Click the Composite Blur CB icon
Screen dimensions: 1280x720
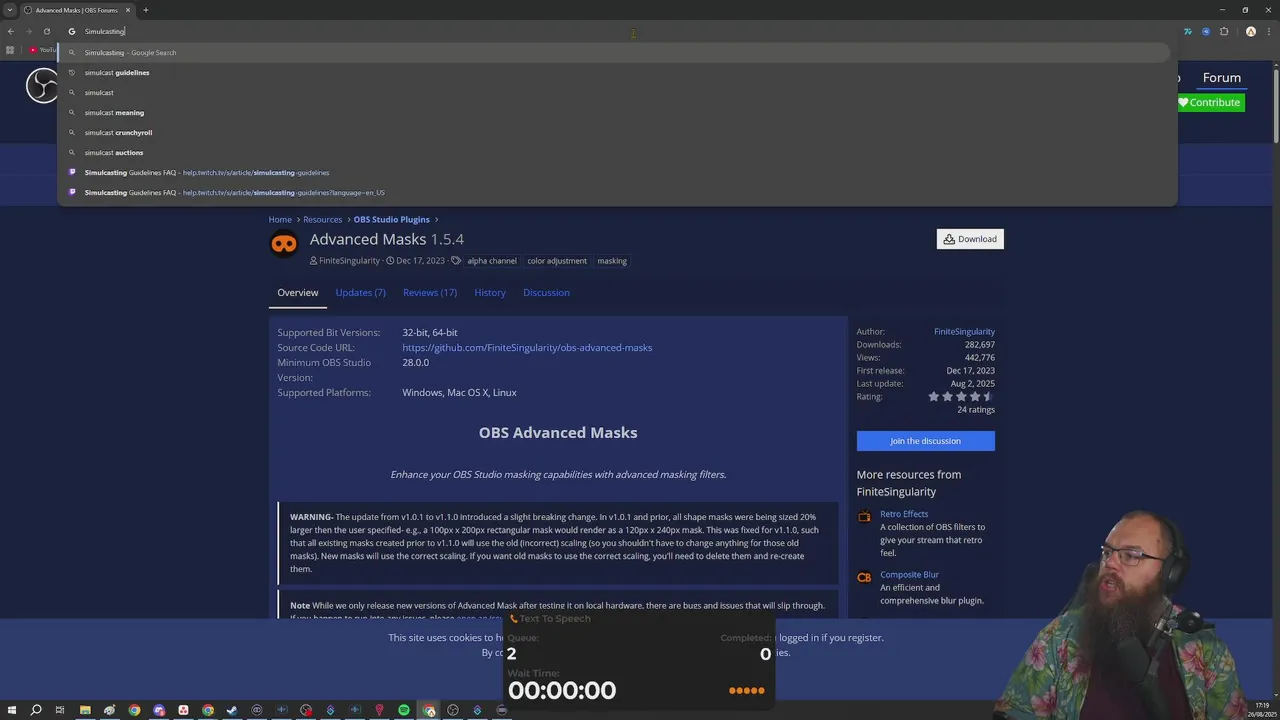(864, 577)
